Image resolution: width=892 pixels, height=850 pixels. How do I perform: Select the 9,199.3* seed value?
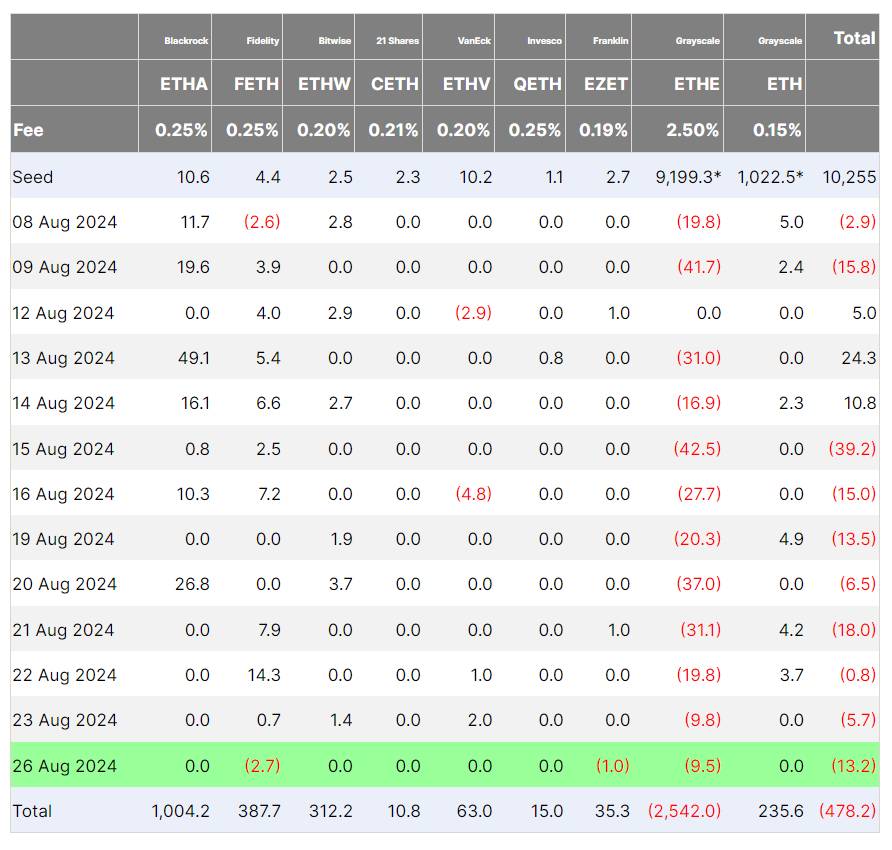[x=688, y=177]
